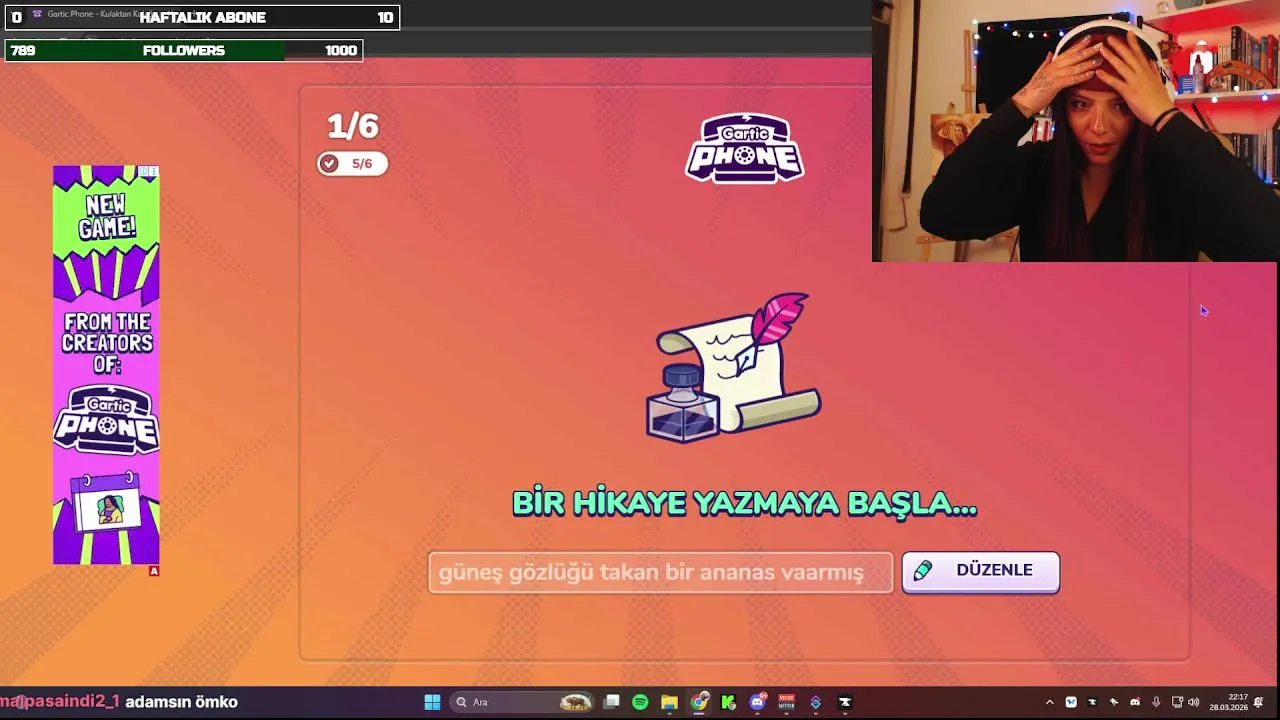This screenshot has width=1280, height=720.
Task: Click the blue tray app icon
Action: (x=1071, y=702)
